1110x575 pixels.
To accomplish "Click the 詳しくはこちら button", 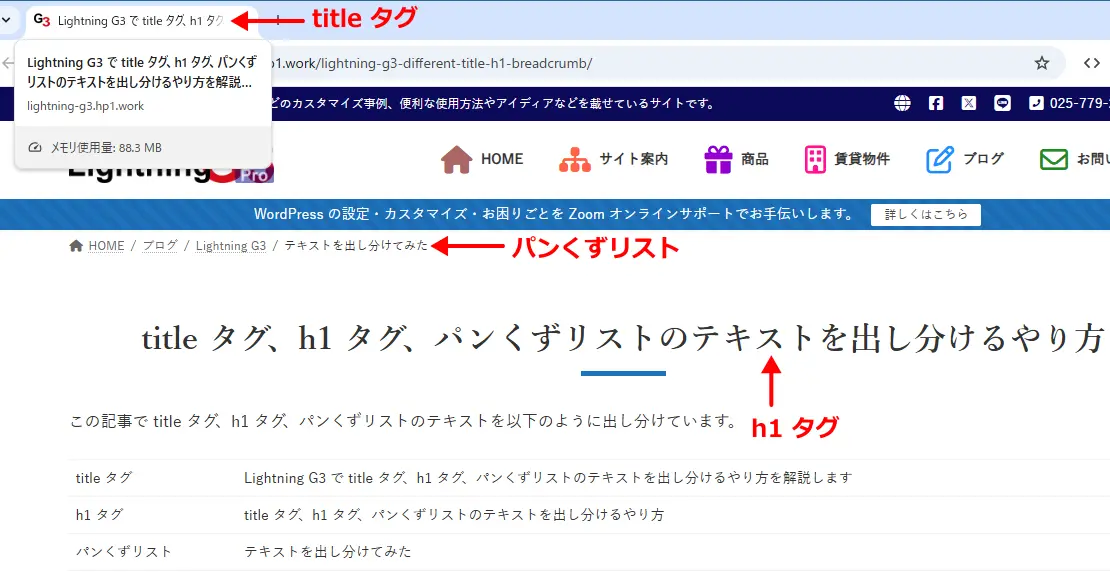I will [x=926, y=215].
